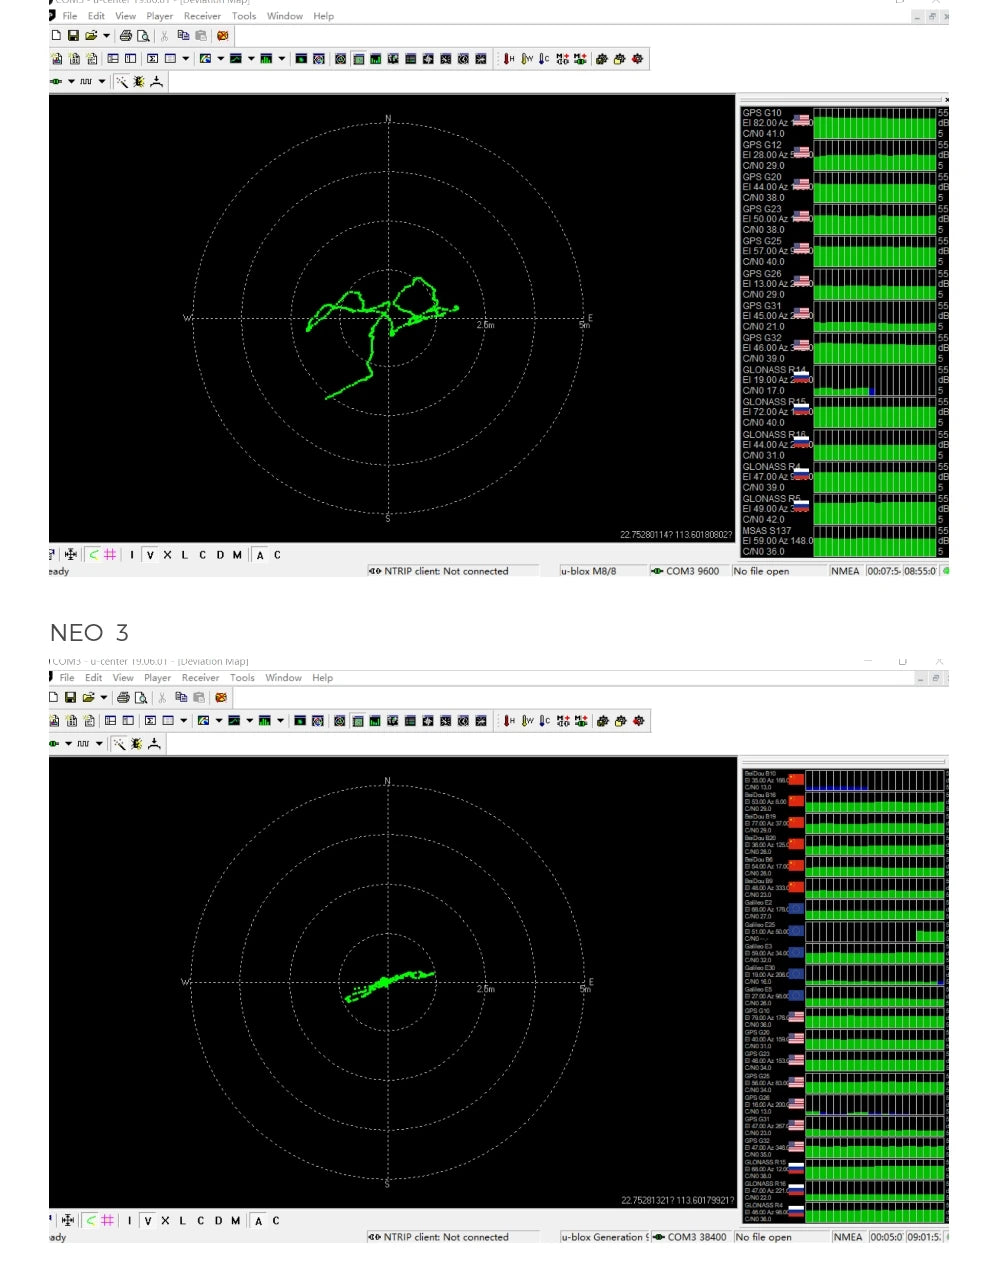Click the green C/N0 signal bar for GPS G10
Viewport: 1000px width, 1272px height.
(x=875, y=127)
